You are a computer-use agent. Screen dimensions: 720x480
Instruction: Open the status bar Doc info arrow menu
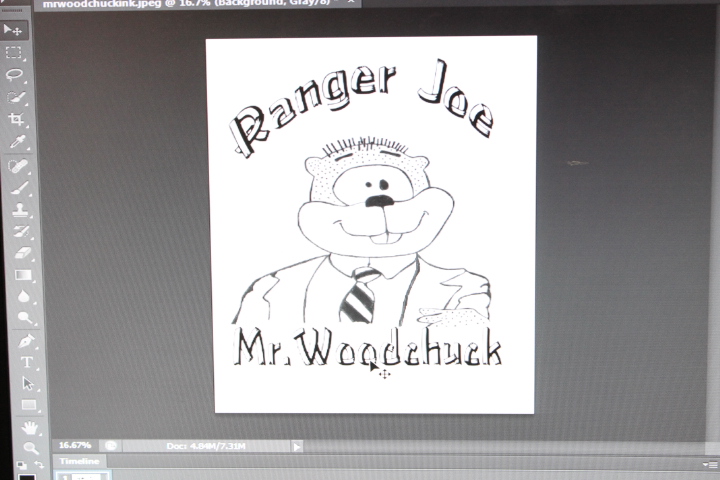click(298, 446)
